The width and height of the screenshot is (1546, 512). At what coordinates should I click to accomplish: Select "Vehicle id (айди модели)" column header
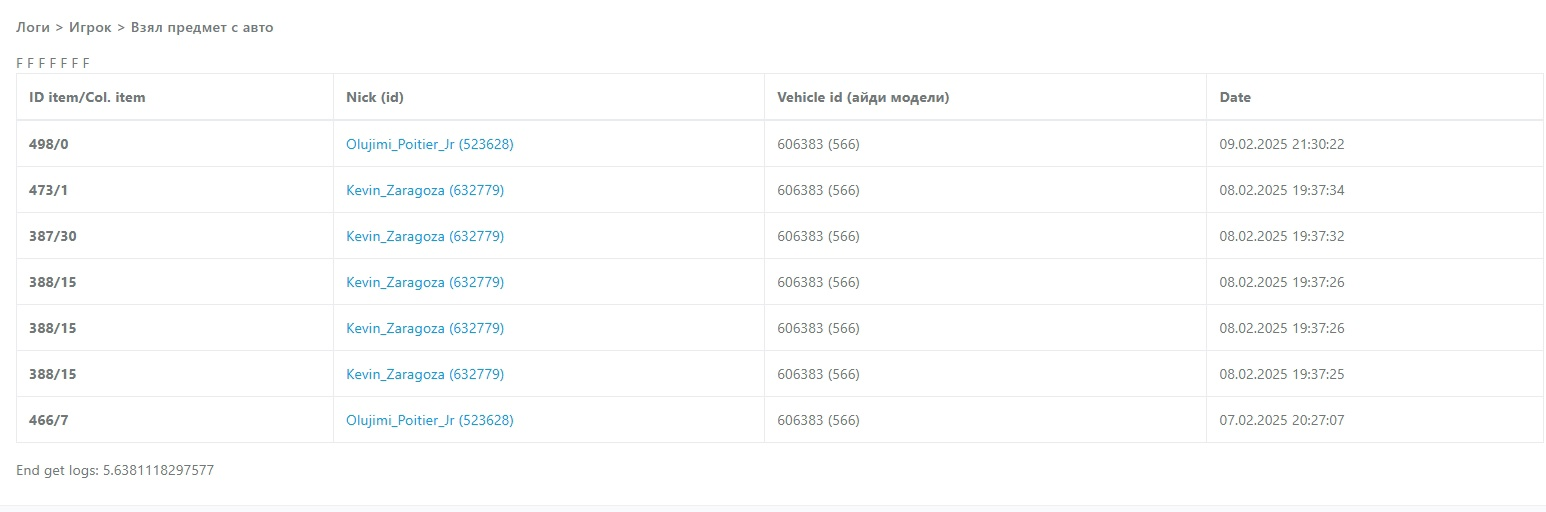(863, 98)
